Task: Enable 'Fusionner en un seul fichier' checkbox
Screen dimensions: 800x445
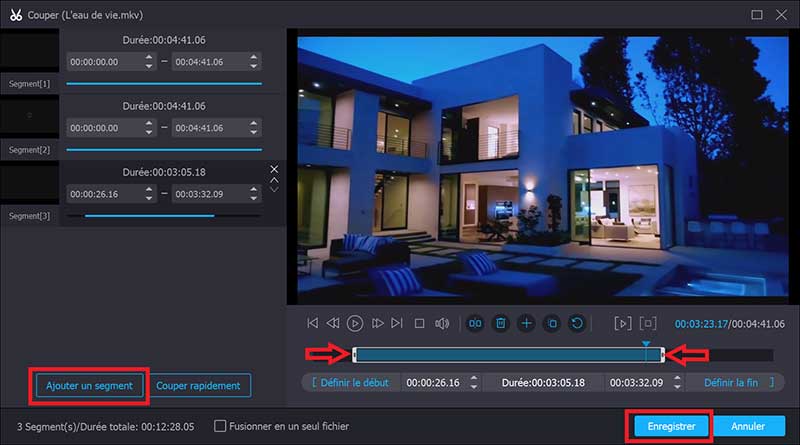Action: [x=221, y=426]
